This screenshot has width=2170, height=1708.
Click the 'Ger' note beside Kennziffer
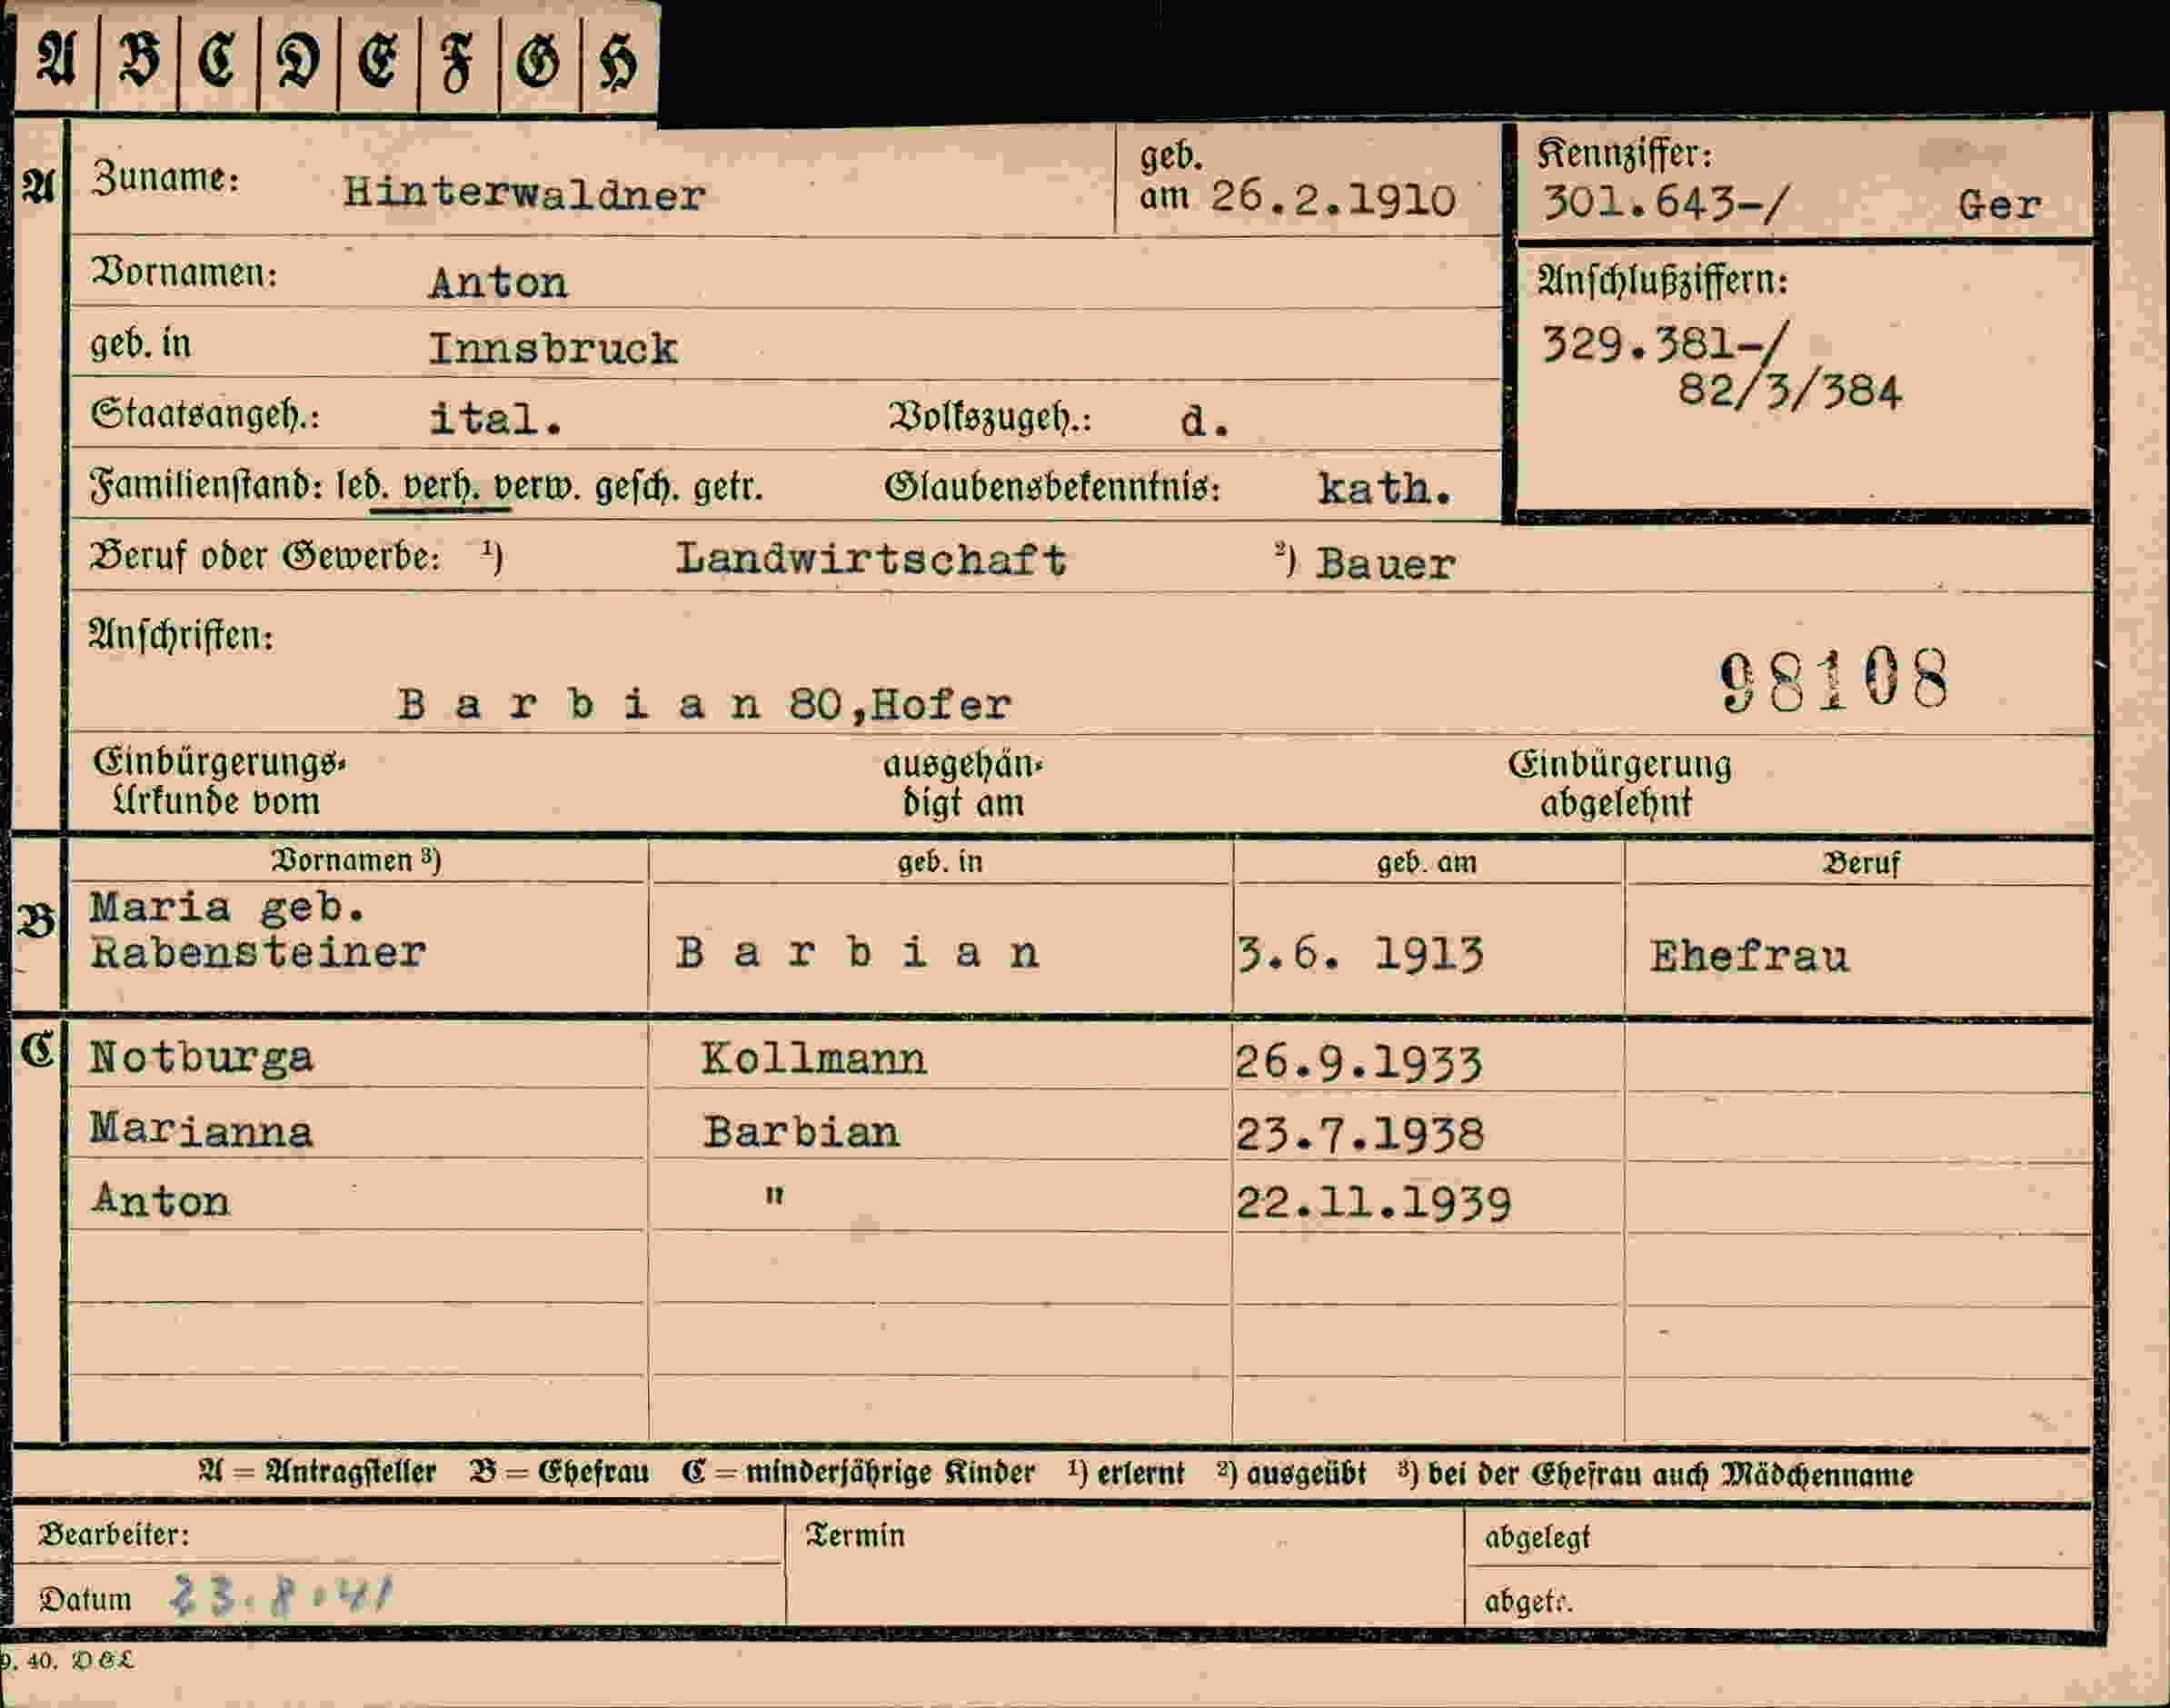click(x=1999, y=205)
